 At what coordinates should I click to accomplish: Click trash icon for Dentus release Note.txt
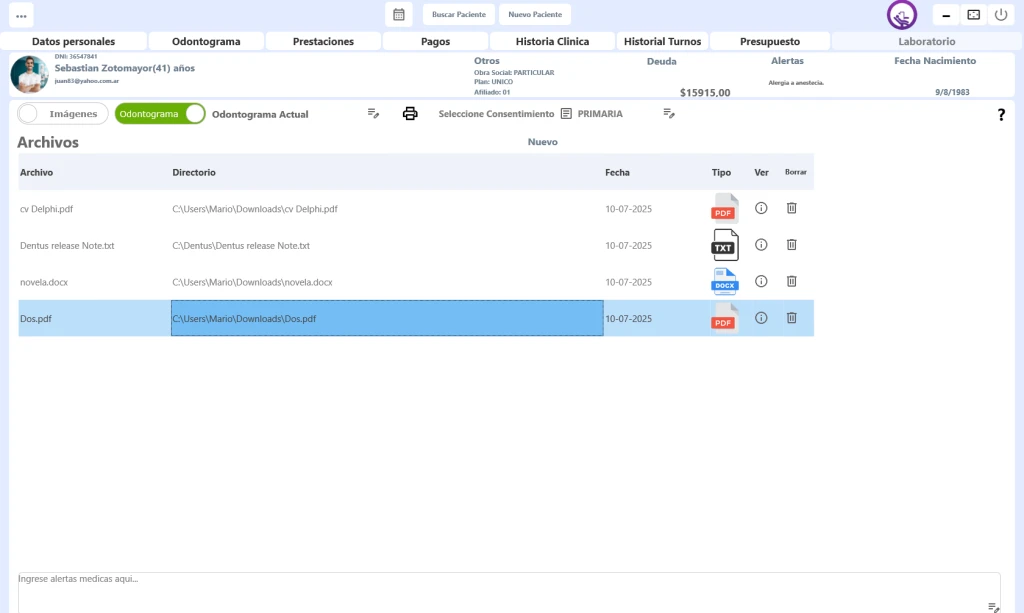791,245
